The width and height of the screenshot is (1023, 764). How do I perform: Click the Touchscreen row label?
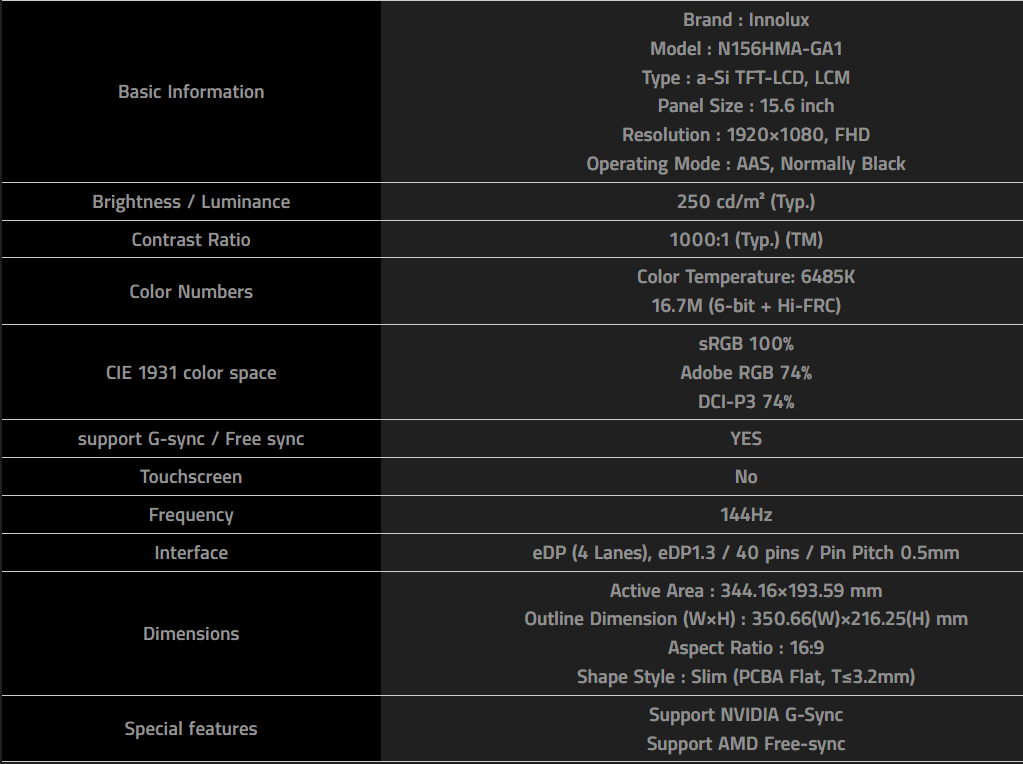pos(191,477)
